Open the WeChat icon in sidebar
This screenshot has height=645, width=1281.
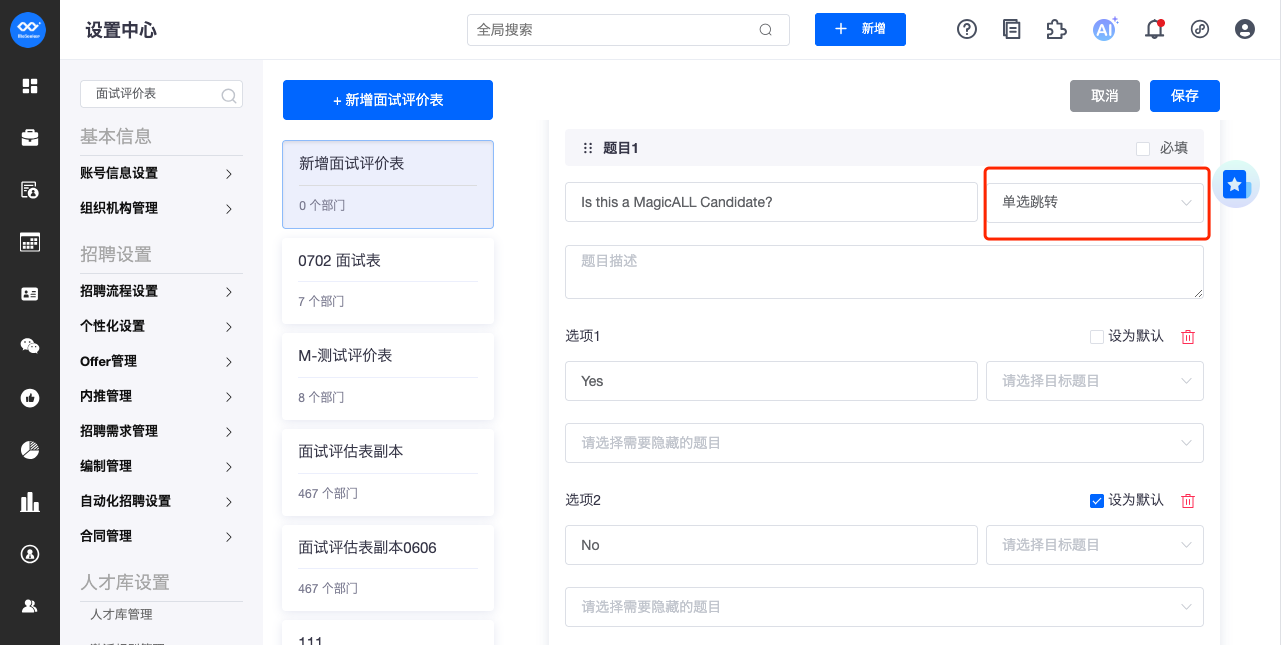(30, 346)
